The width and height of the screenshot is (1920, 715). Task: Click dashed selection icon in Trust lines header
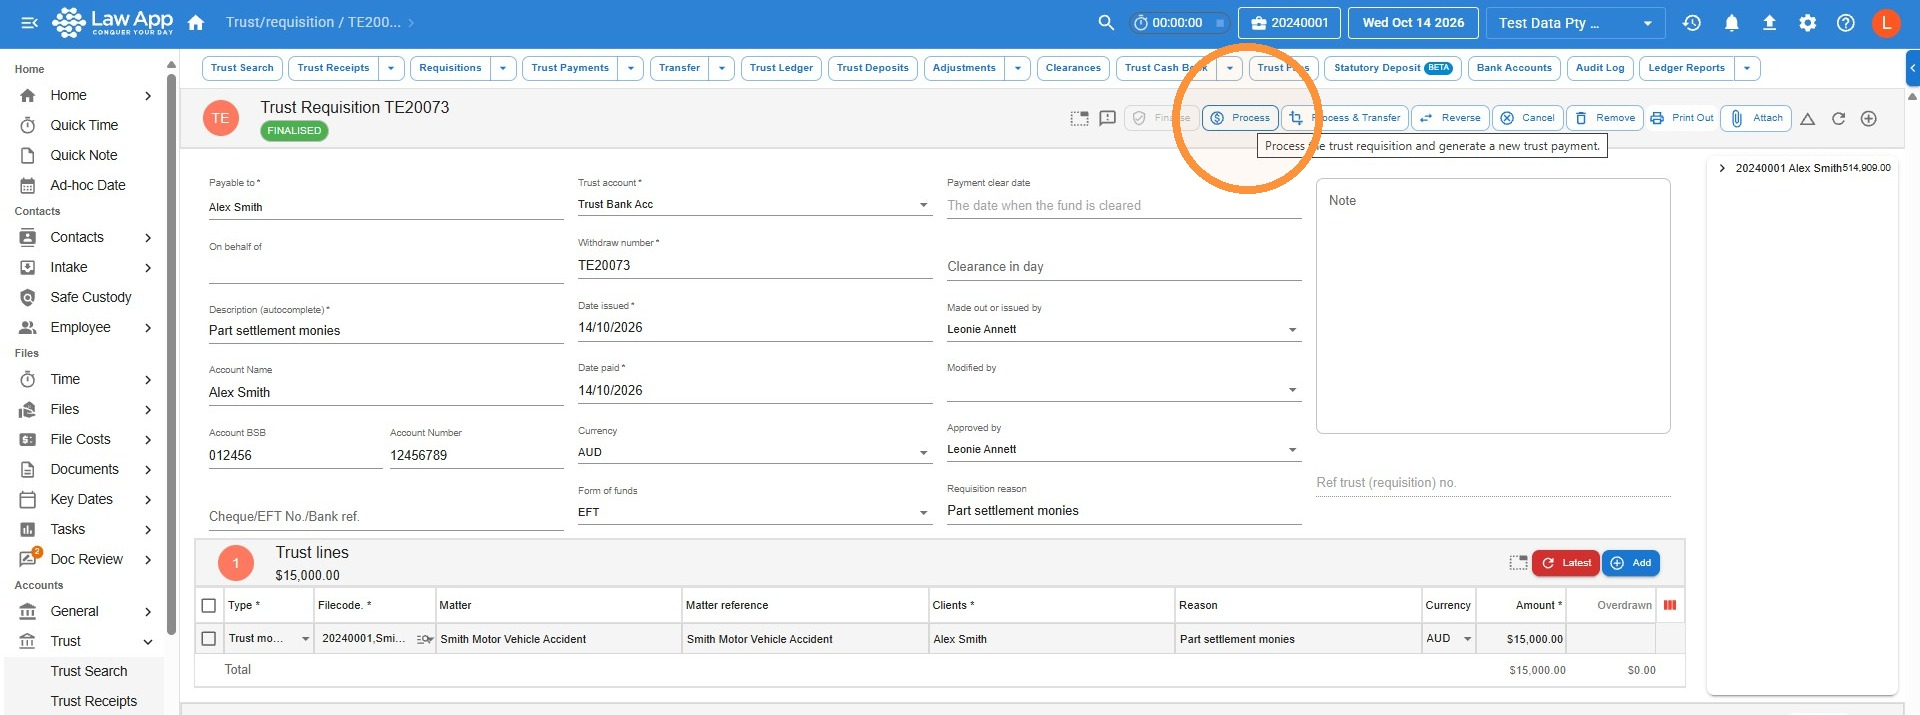click(x=1518, y=563)
